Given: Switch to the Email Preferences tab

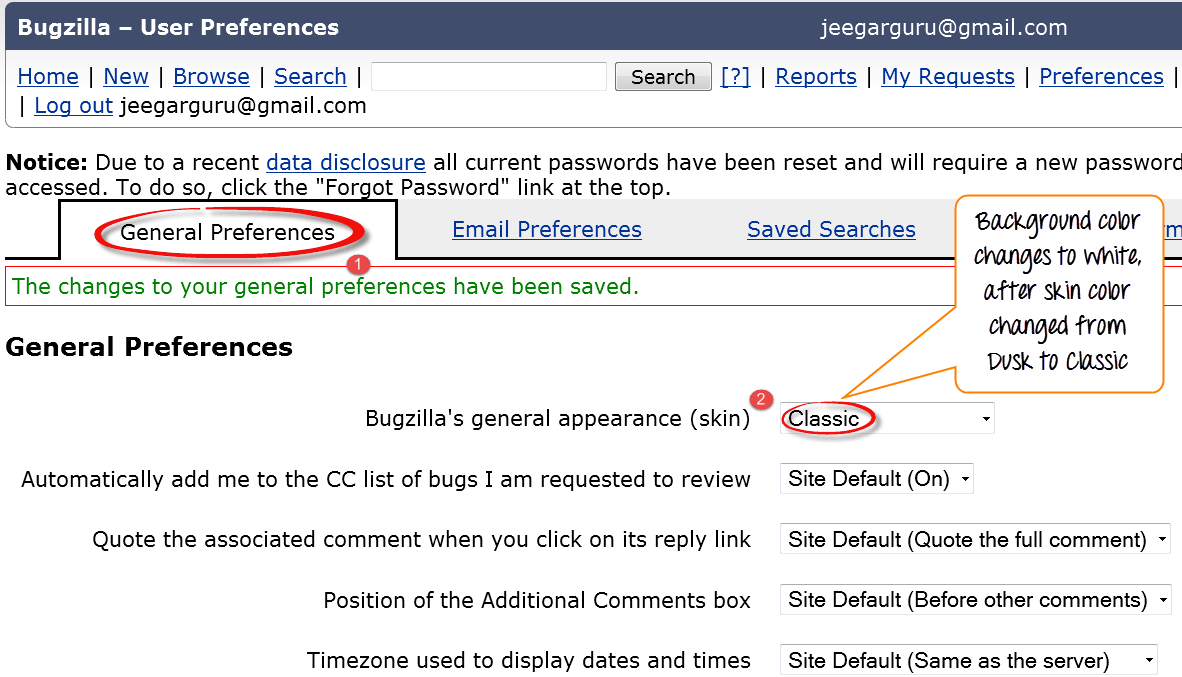Looking at the screenshot, I should point(547,230).
